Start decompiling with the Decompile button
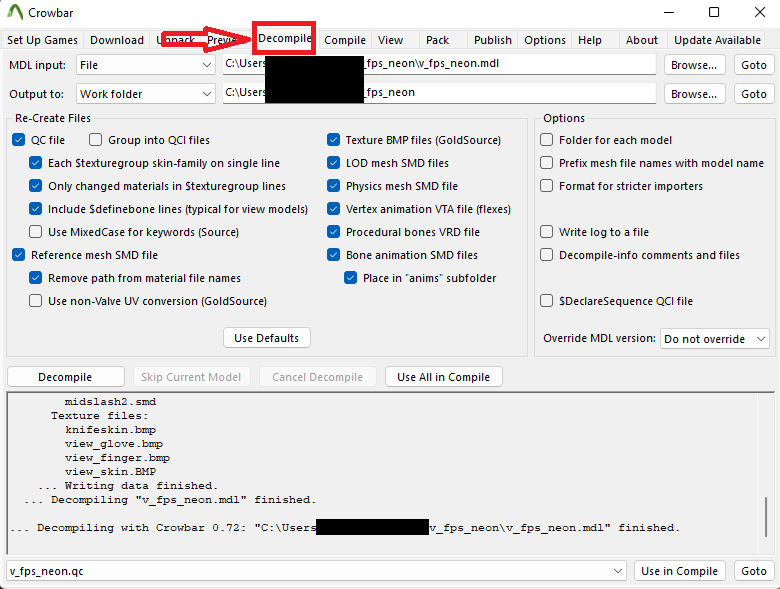The height and width of the screenshot is (589, 780). click(65, 377)
